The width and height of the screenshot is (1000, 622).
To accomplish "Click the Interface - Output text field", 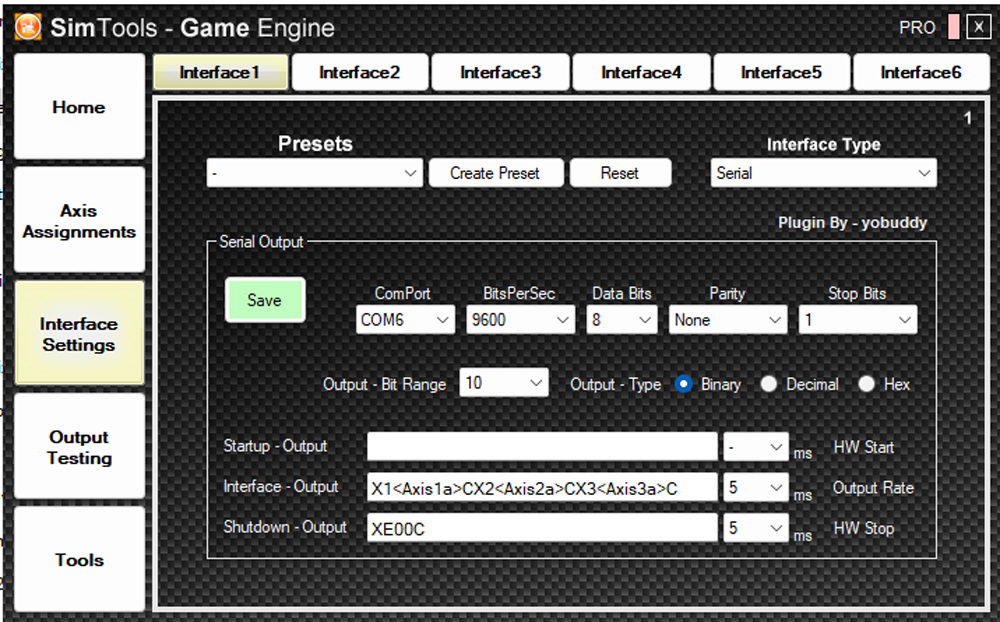I will pyautogui.click(x=542, y=488).
